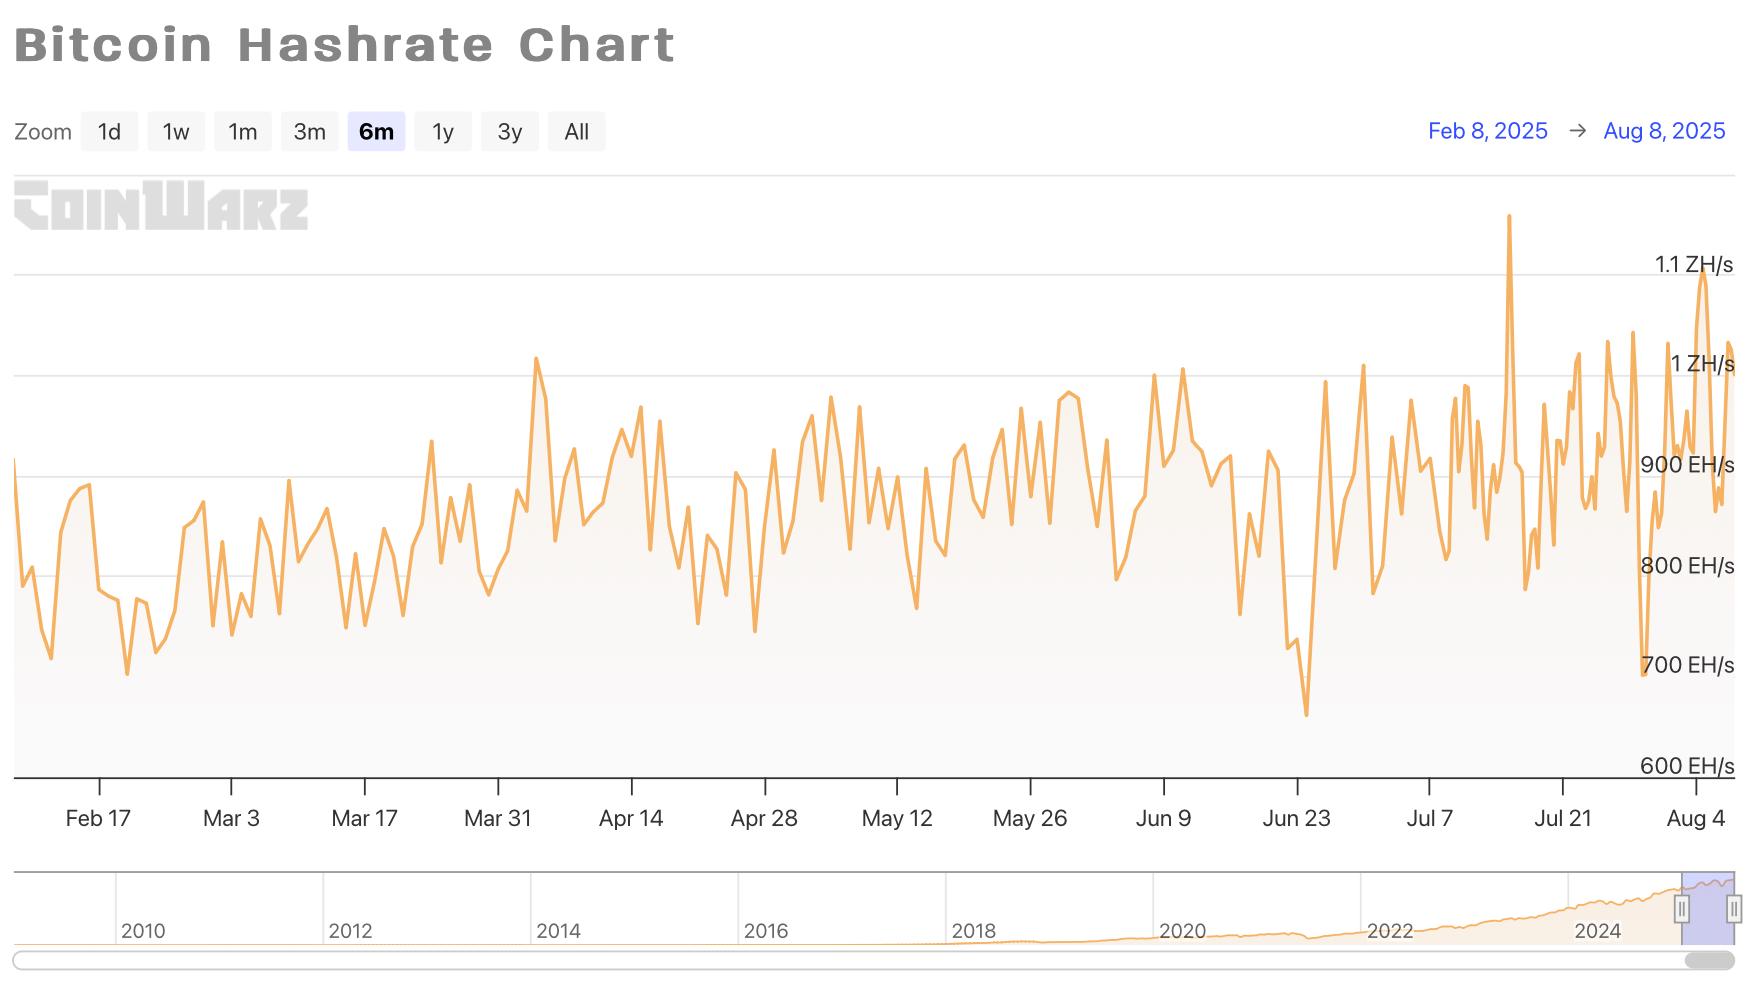Click the navigator at year 2018
The width and height of the screenshot is (1751, 994).
[x=973, y=931]
